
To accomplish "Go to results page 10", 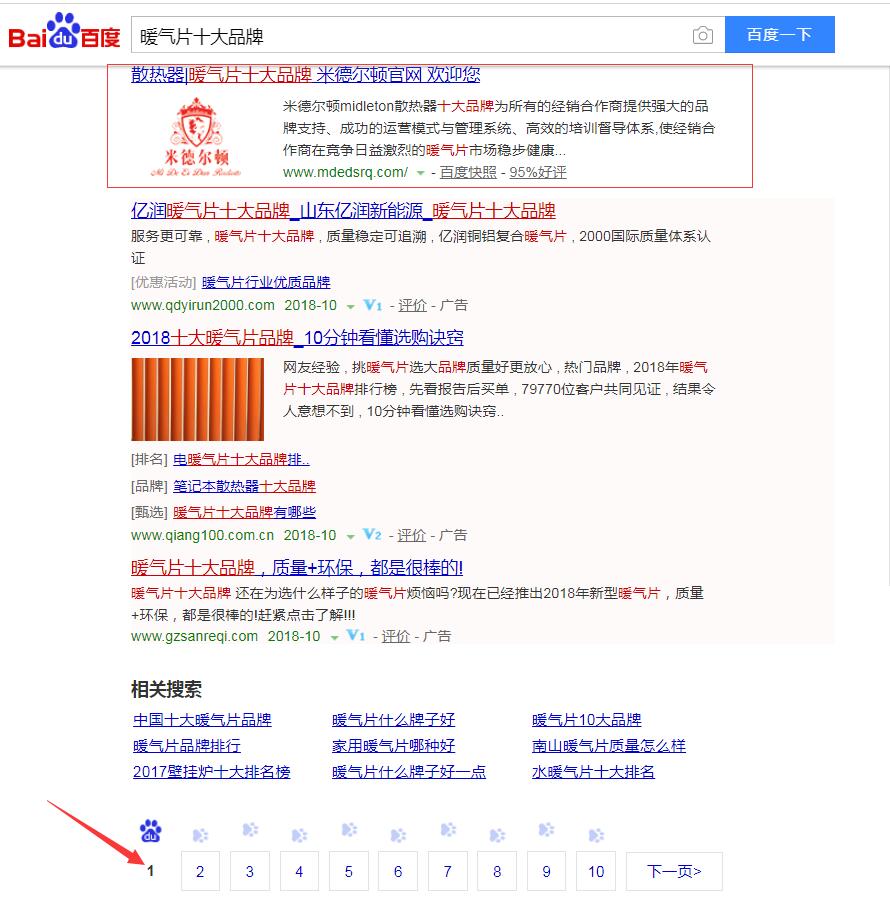I will (596, 871).
